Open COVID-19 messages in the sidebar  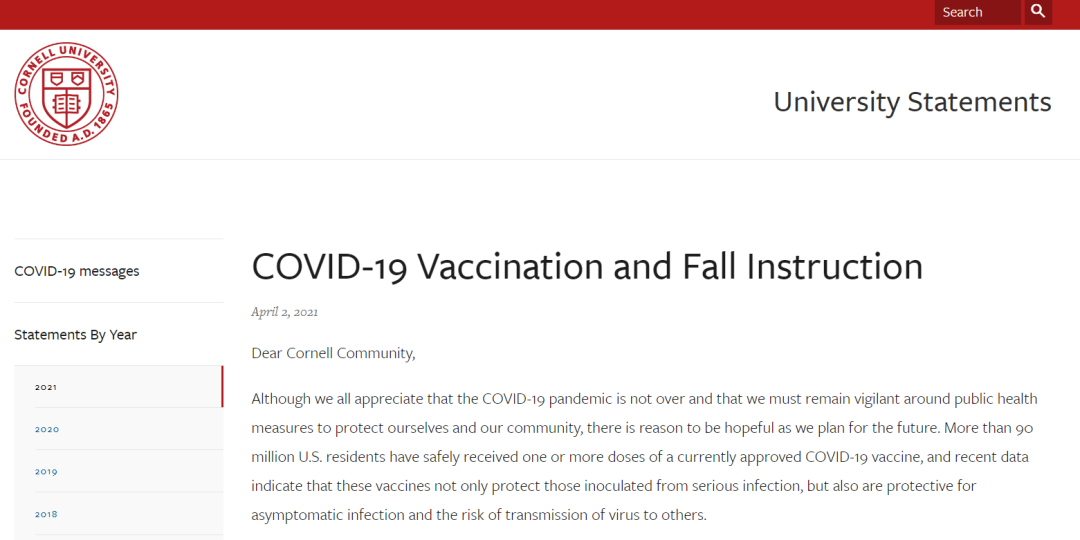pos(76,271)
